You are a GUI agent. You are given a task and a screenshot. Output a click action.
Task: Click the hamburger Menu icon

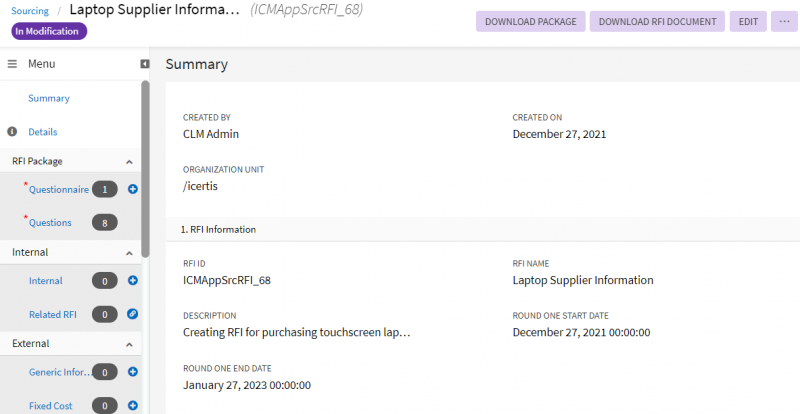[x=13, y=64]
